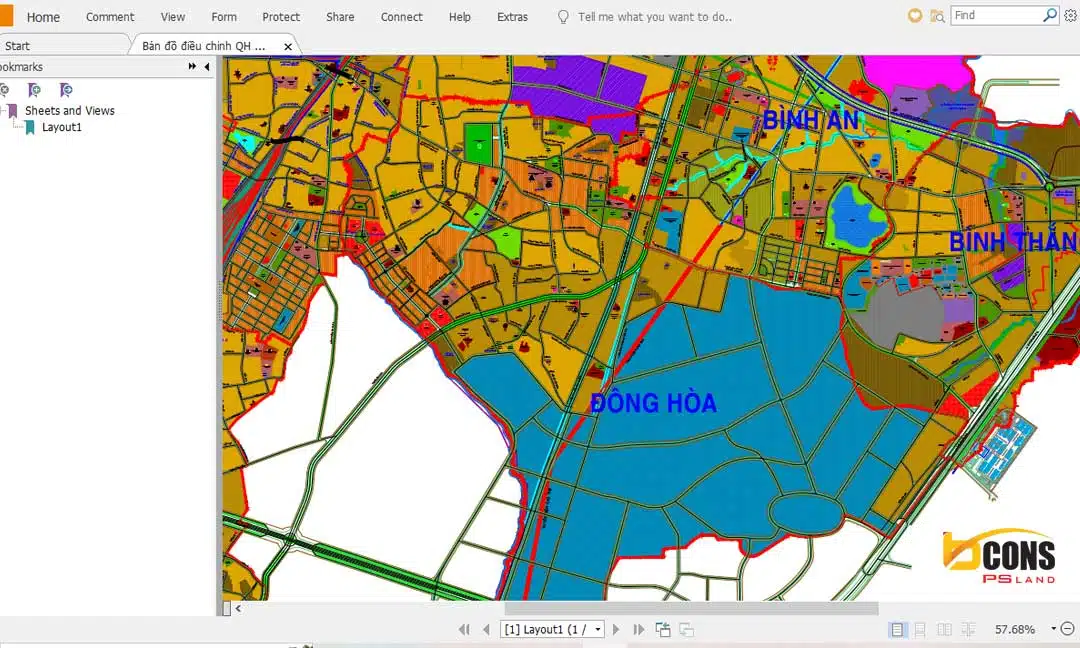
Task: Click the magnifier icon in the Find box
Action: point(1050,14)
